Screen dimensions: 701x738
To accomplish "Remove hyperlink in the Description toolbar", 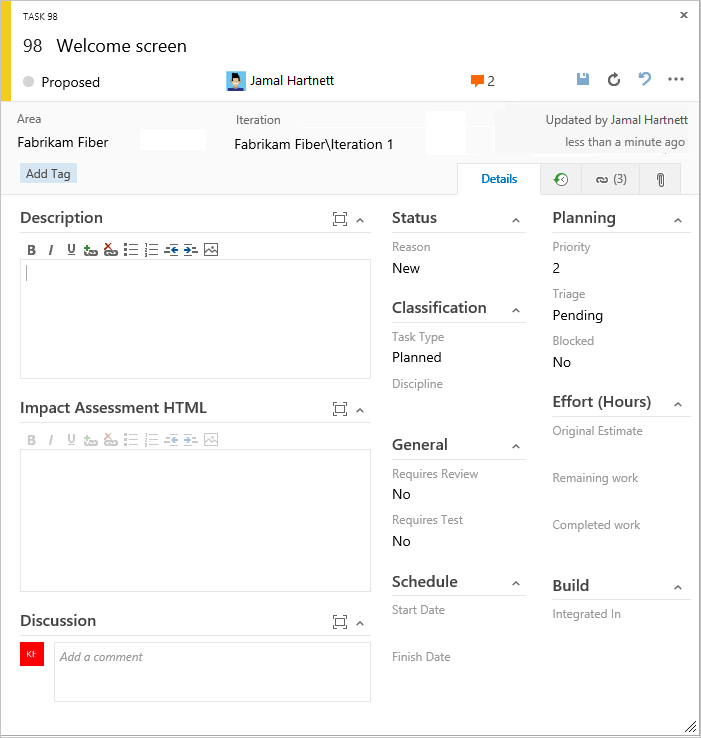I will pyautogui.click(x=111, y=250).
